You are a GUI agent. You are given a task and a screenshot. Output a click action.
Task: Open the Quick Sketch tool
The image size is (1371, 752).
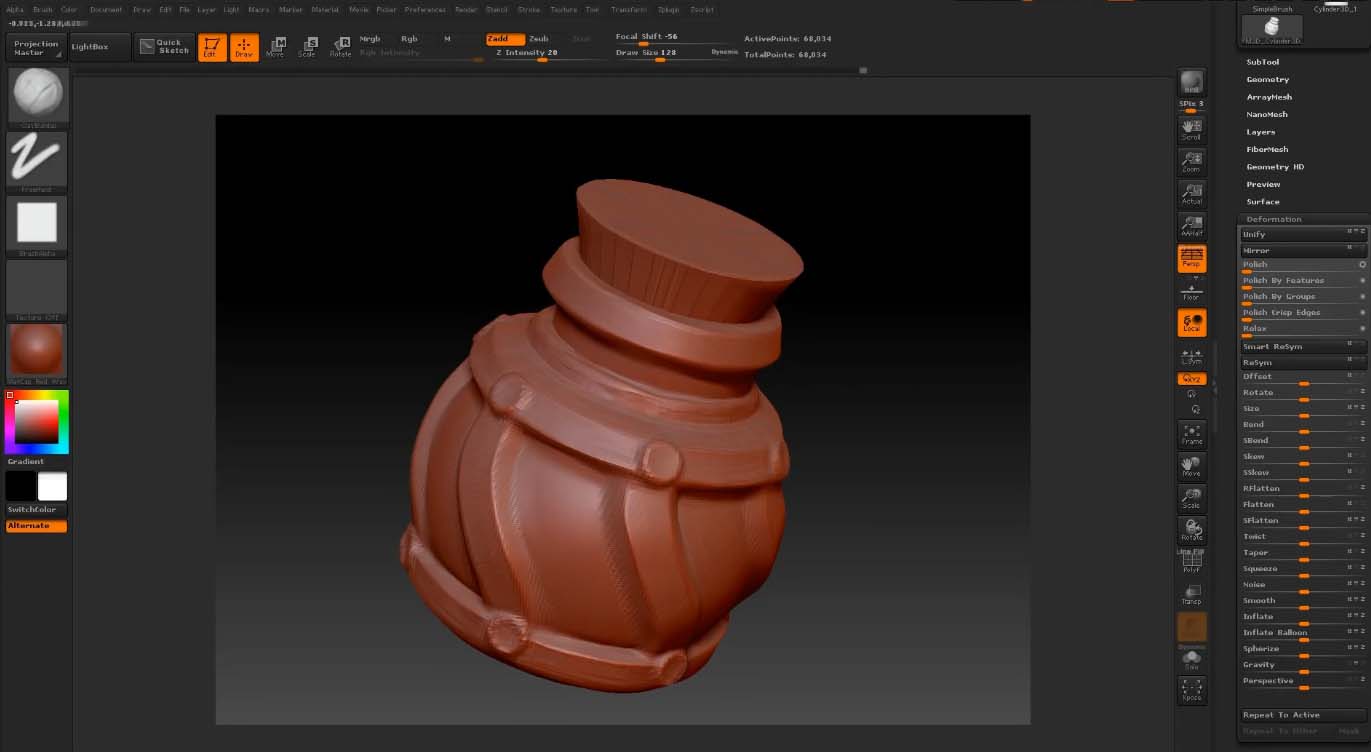point(163,47)
